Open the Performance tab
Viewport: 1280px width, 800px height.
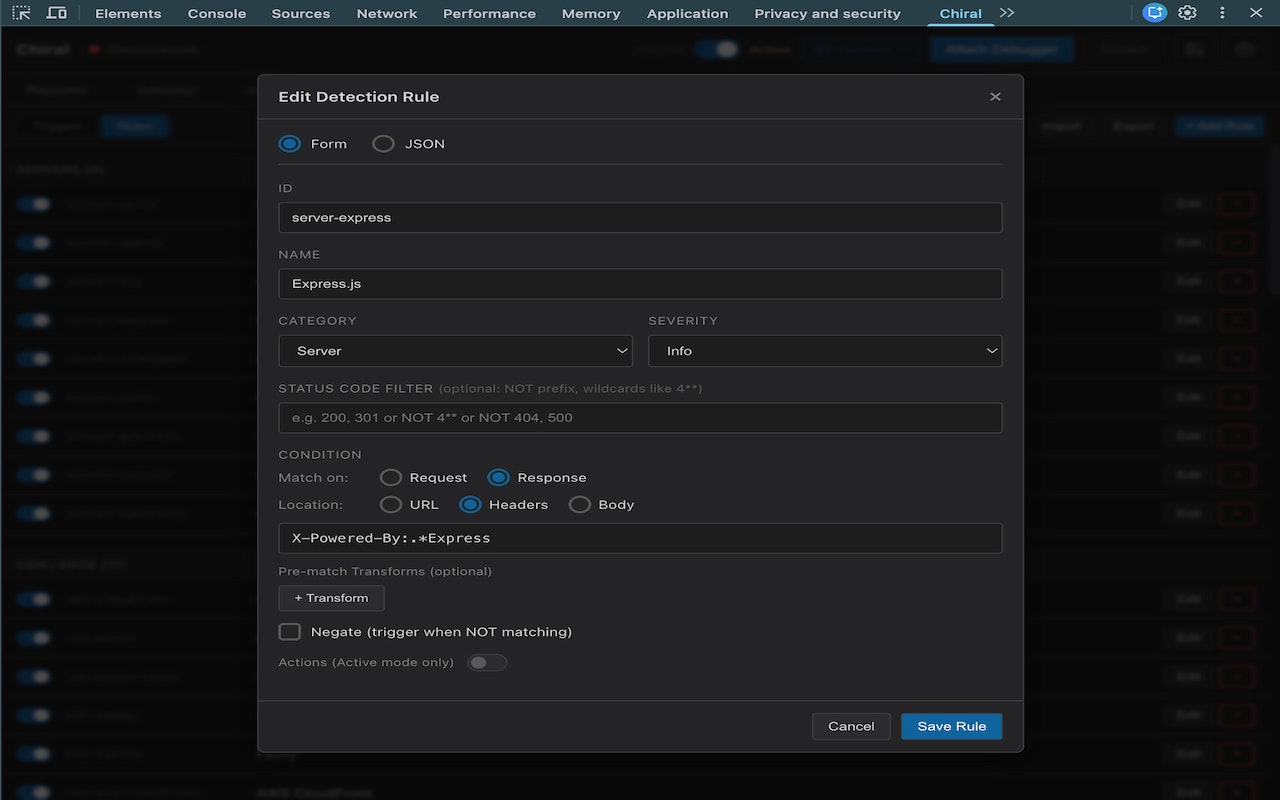point(489,13)
